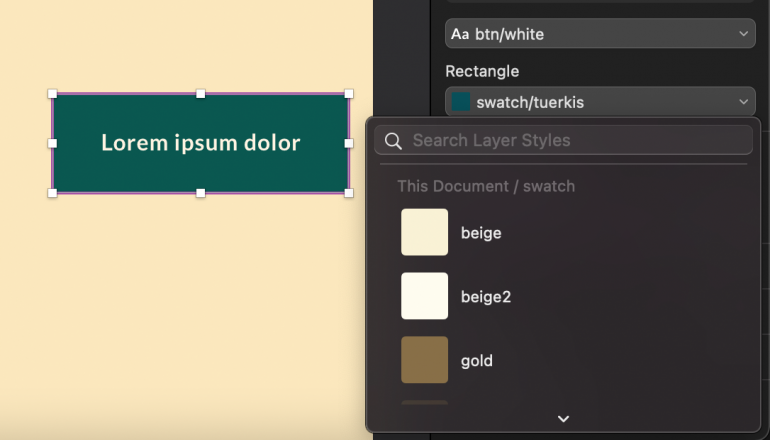Click the top-left resize handle of the button
Image resolution: width=770 pixels, height=440 pixels.
[52, 93]
